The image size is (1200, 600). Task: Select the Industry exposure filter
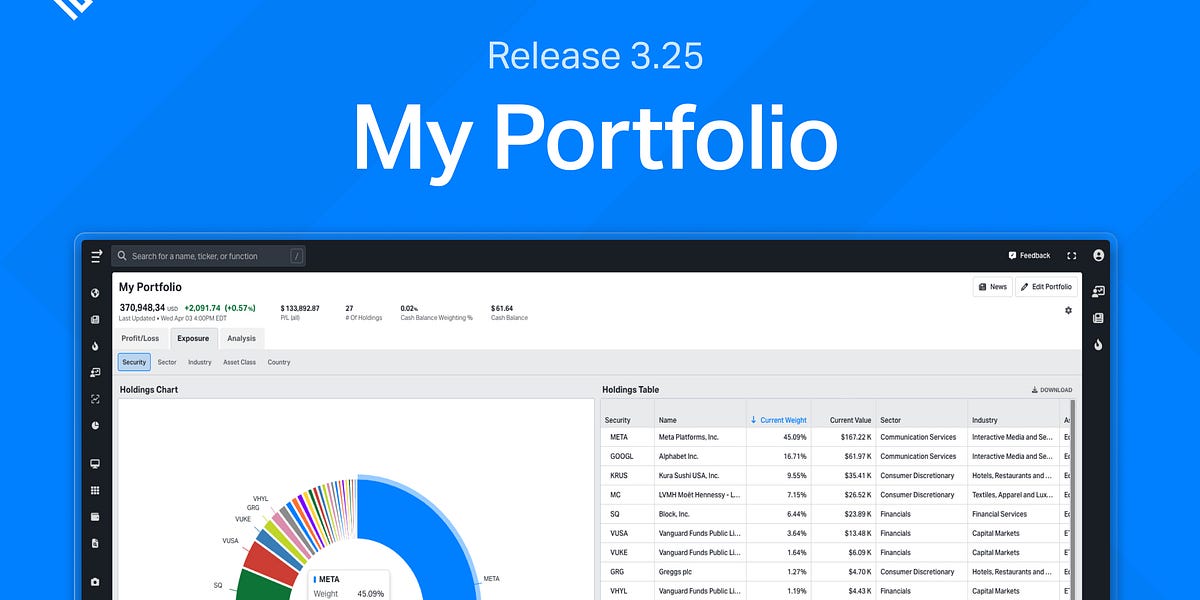[x=200, y=362]
